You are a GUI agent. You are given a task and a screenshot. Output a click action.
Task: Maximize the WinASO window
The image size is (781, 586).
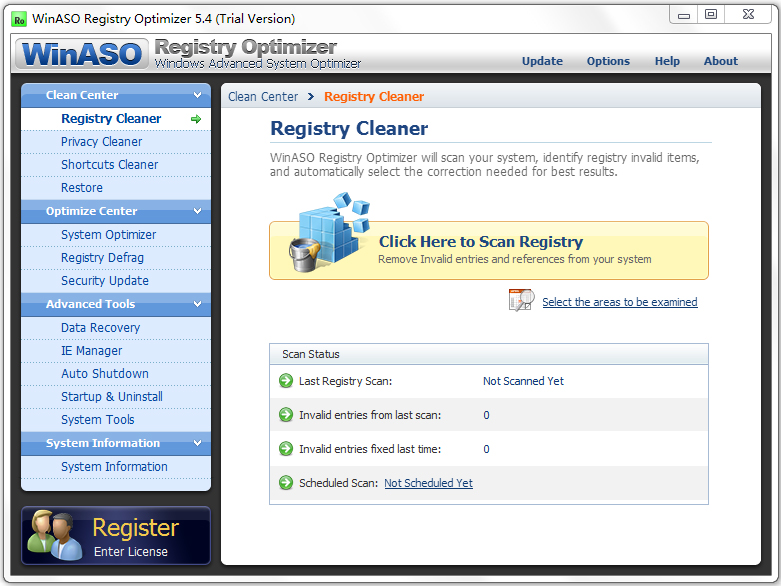711,15
